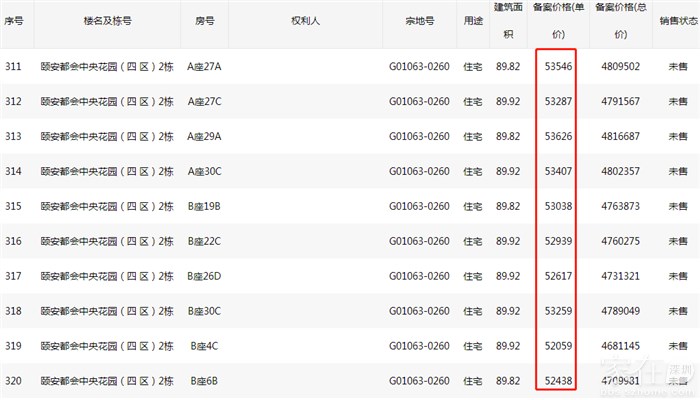This screenshot has height=400, width=700.
Task: Click the 楼名及栋号 column header
Action: (106, 20)
